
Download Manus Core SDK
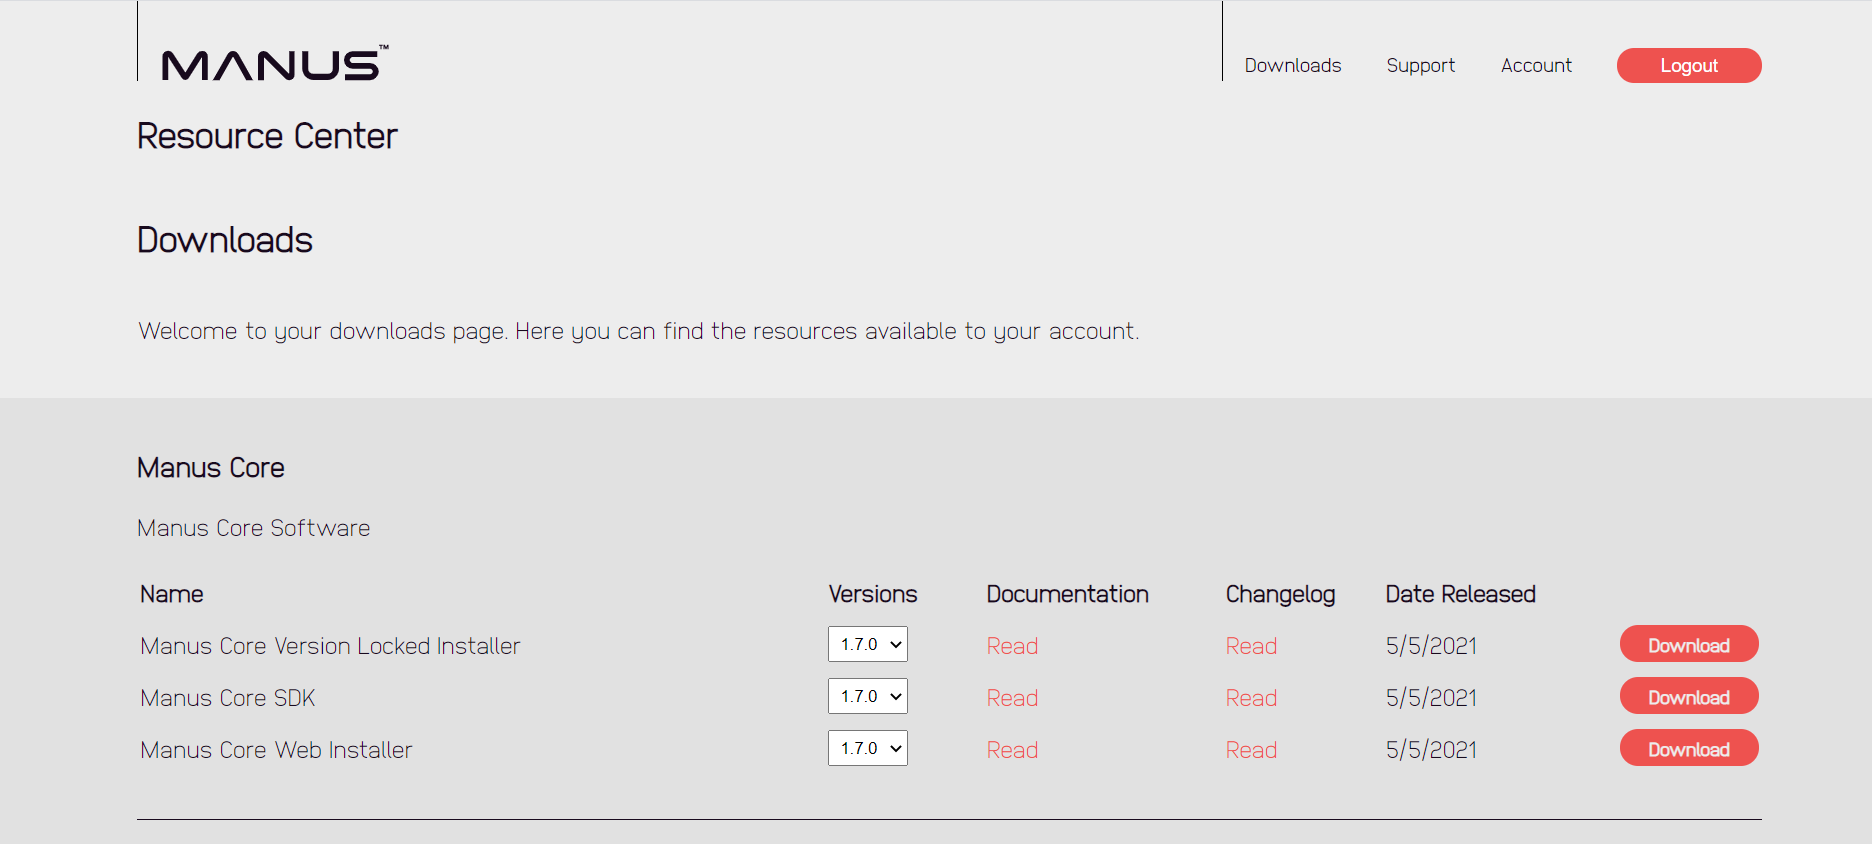pyautogui.click(x=1689, y=696)
